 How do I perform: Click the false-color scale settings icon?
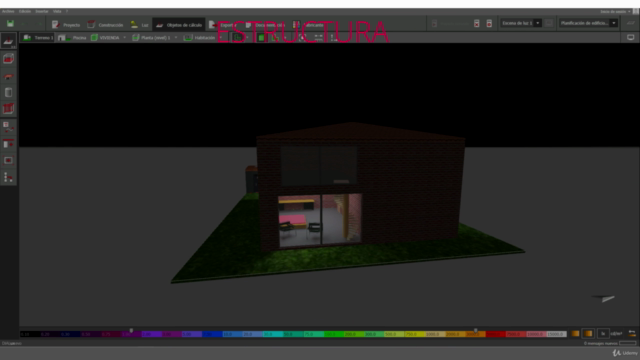click(x=632, y=333)
